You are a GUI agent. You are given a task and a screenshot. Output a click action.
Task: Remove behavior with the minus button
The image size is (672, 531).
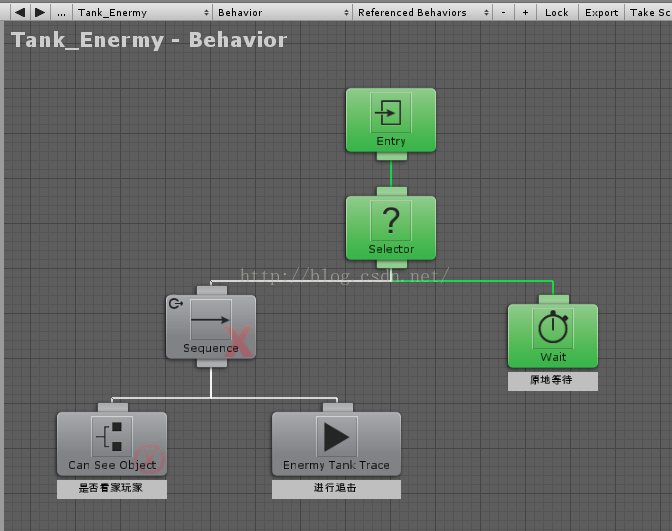pyautogui.click(x=503, y=12)
